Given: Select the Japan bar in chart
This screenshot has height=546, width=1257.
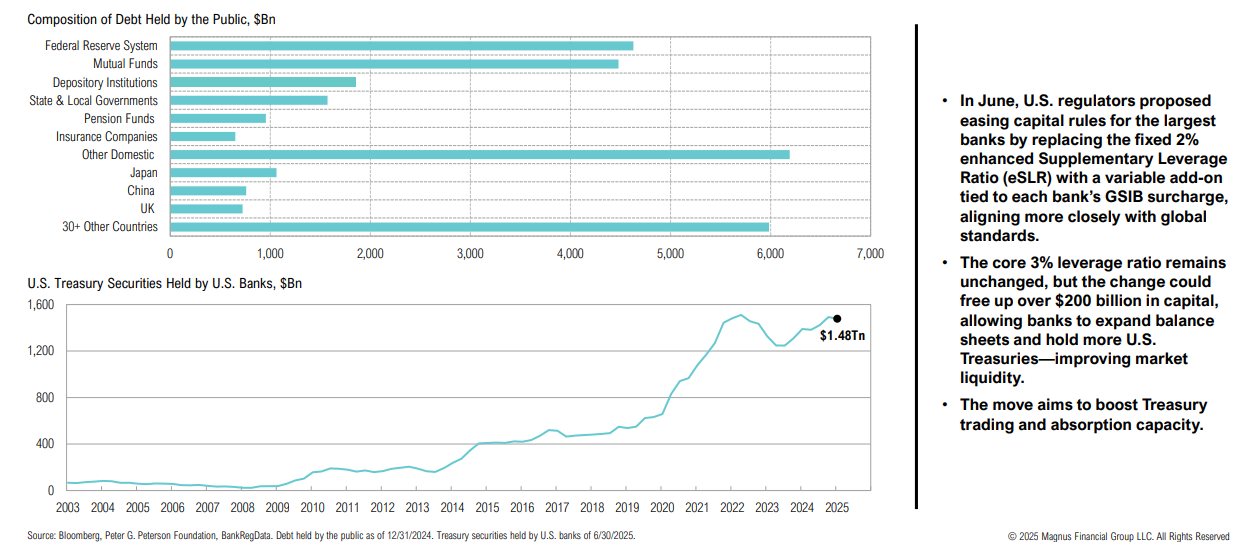Looking at the screenshot, I should coord(222,173).
